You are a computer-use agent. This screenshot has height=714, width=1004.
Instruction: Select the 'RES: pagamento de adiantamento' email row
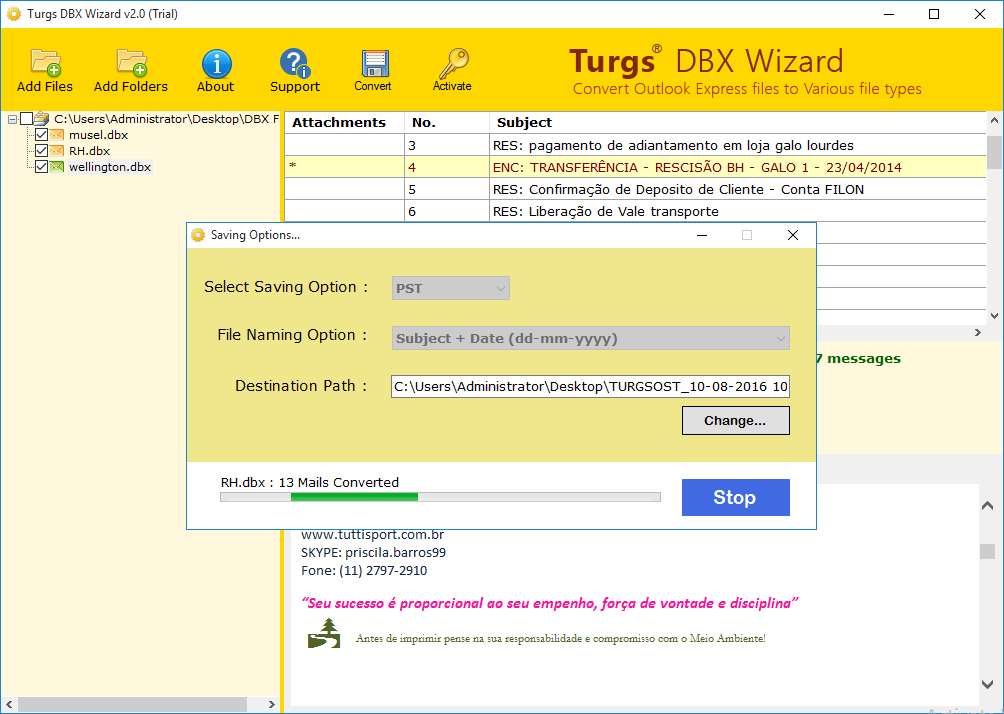[x=635, y=145]
